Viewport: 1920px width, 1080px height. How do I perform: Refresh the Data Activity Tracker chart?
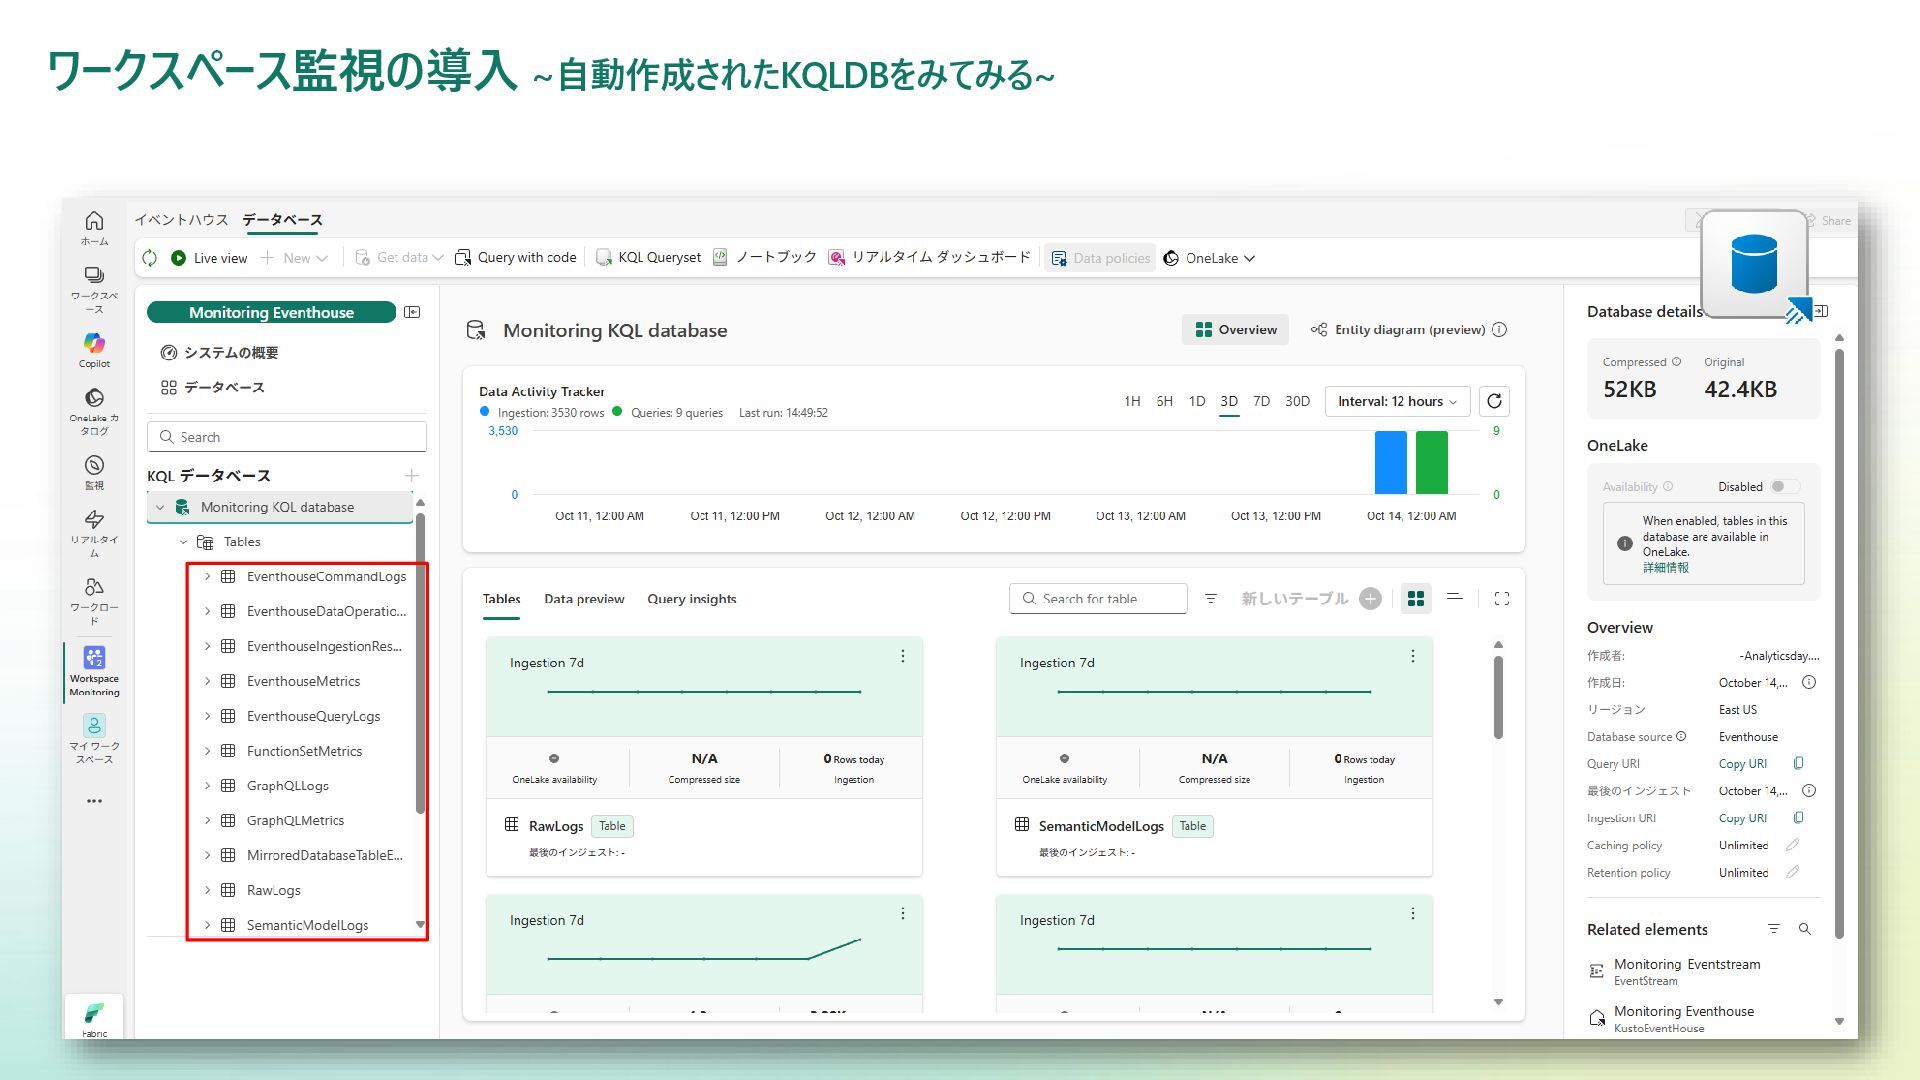[1493, 401]
